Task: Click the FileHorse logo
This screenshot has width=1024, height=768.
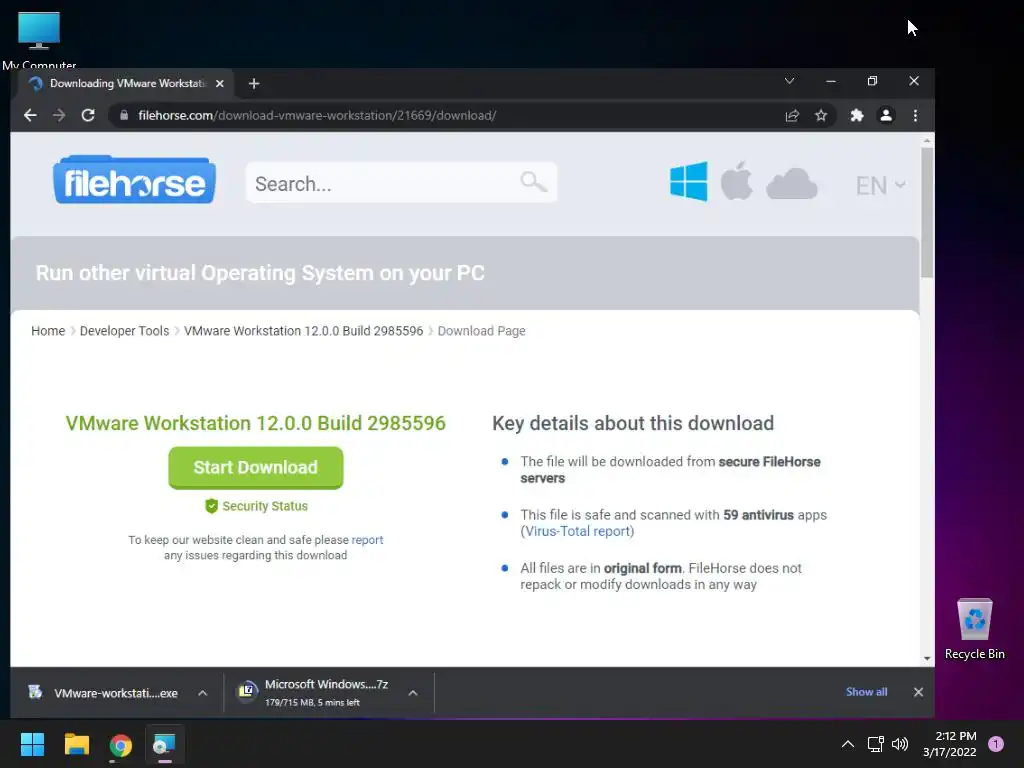Action: [x=134, y=180]
